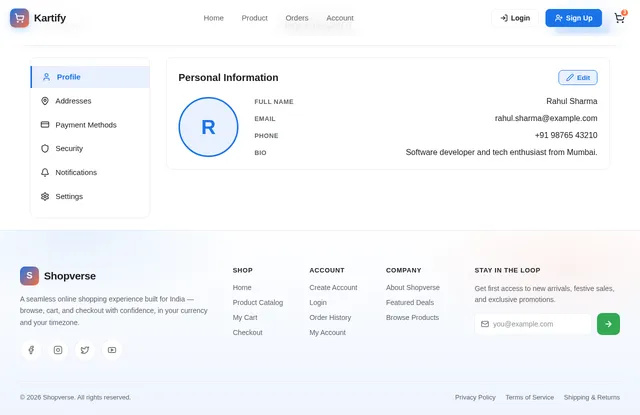Open the Privacy Policy footer link

(475, 397)
